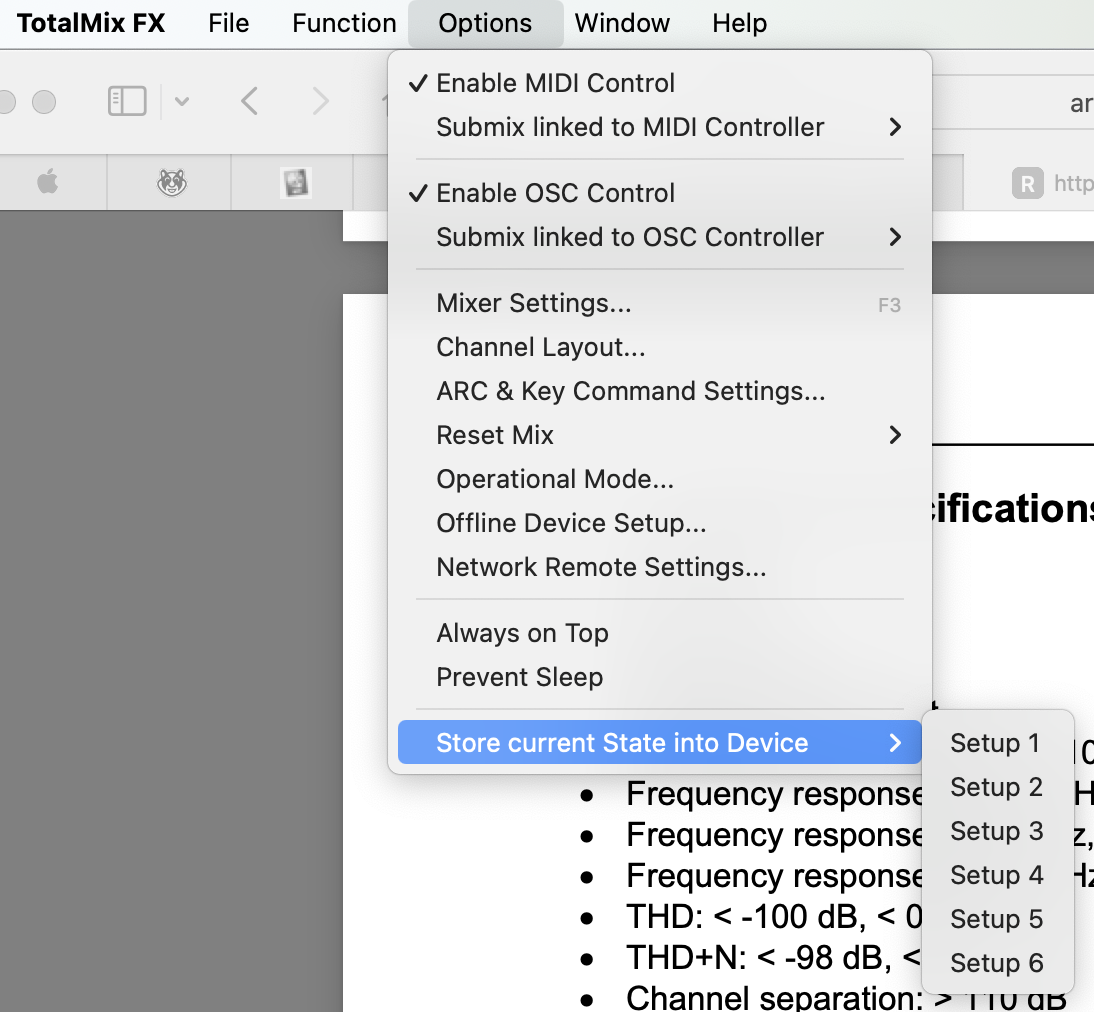Toggle Enable OSC Control option
The width and height of the screenshot is (1094, 1012).
point(659,193)
